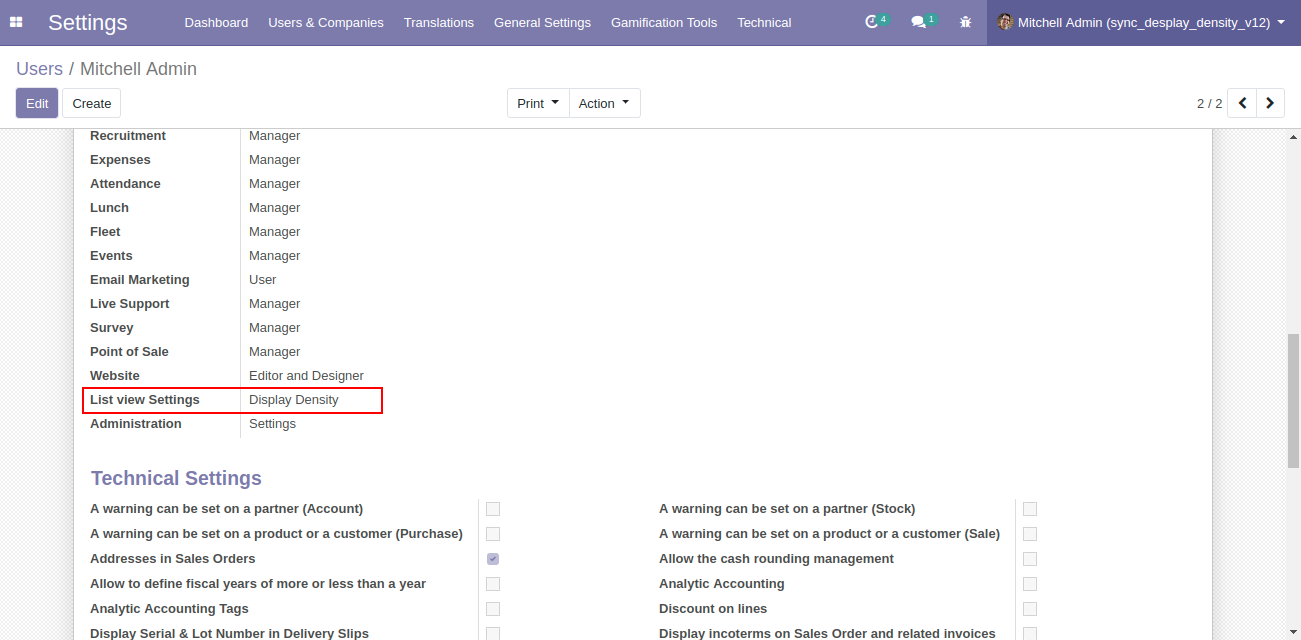Screen dimensions: 1301x640
Task: Toggle warning on product or customer (Purchase) checkbox
Action: pos(493,534)
